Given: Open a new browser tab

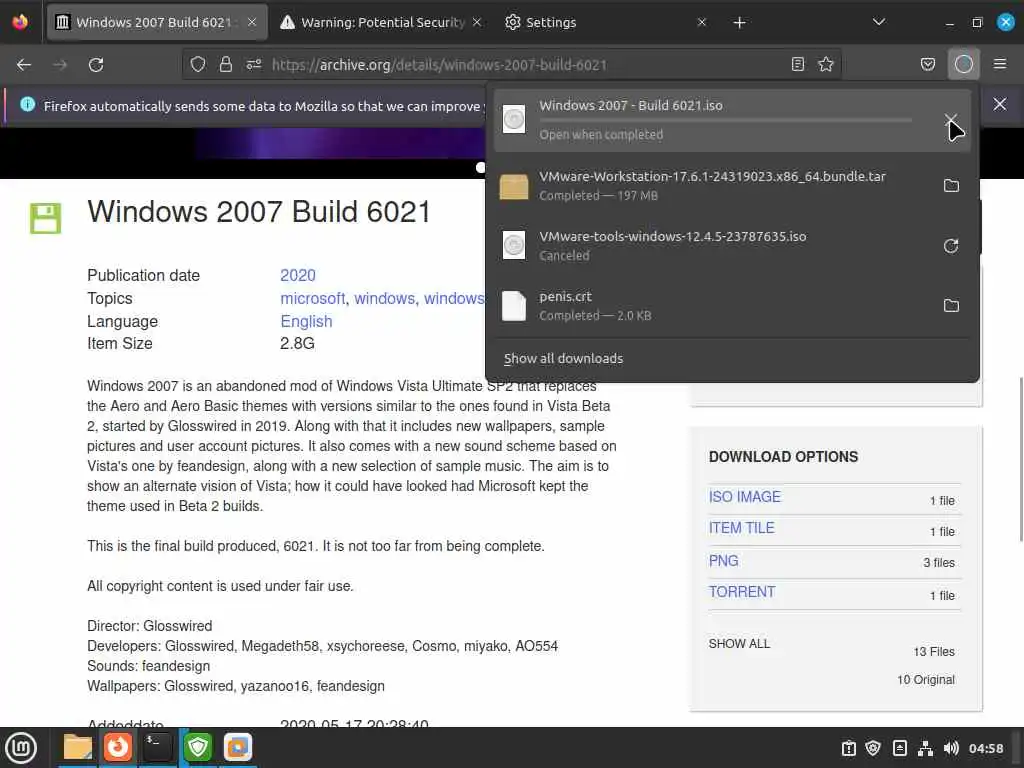Looking at the screenshot, I should [x=739, y=23].
